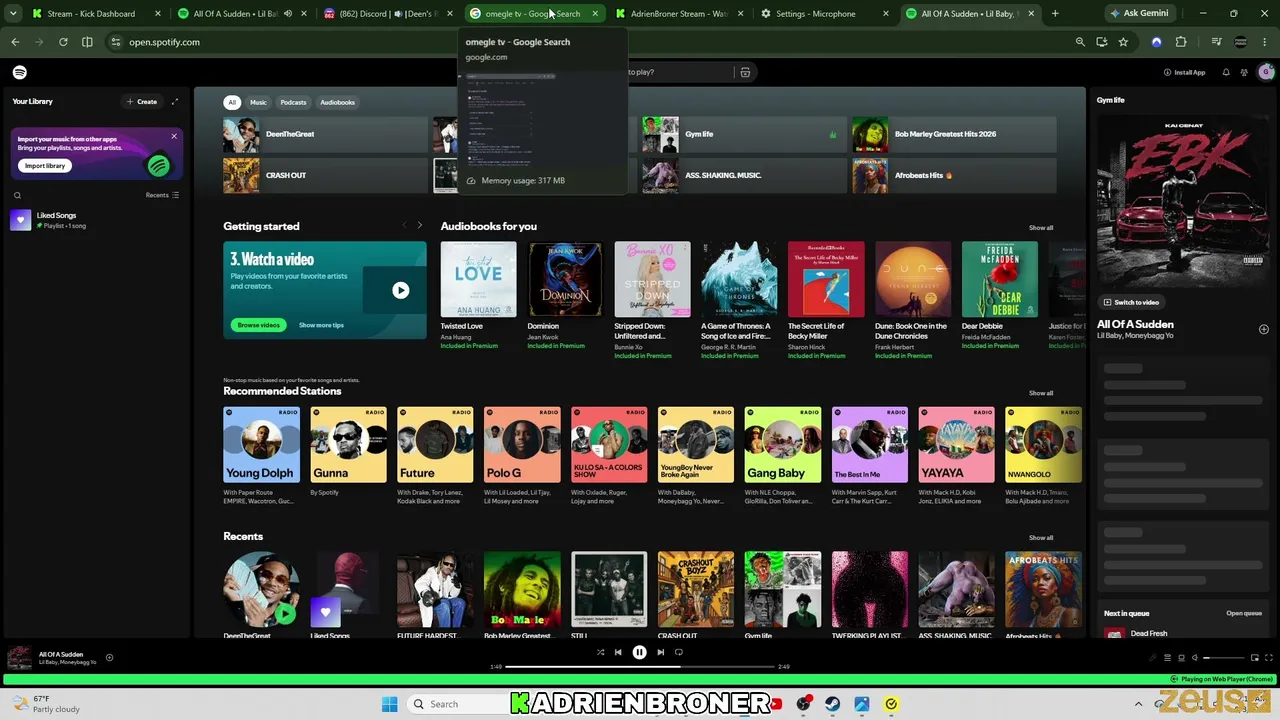Click the Spotify logo home icon
The image size is (1280, 720).
click(x=20, y=72)
